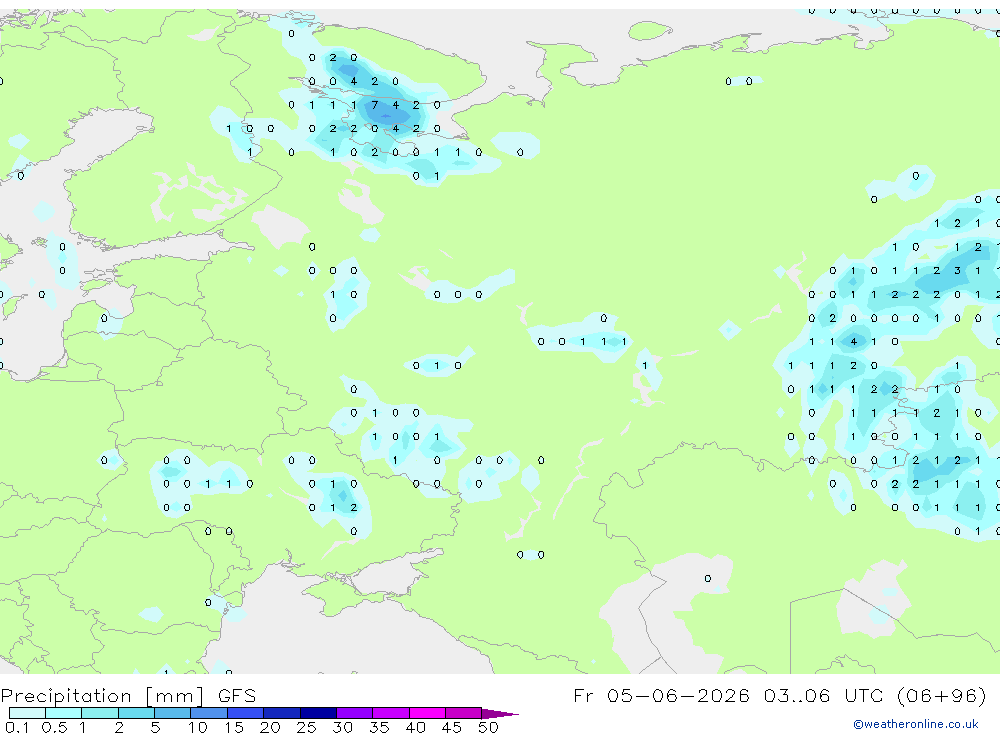Click the legend label '50'
This screenshot has height=733, width=1000.
coord(488,727)
